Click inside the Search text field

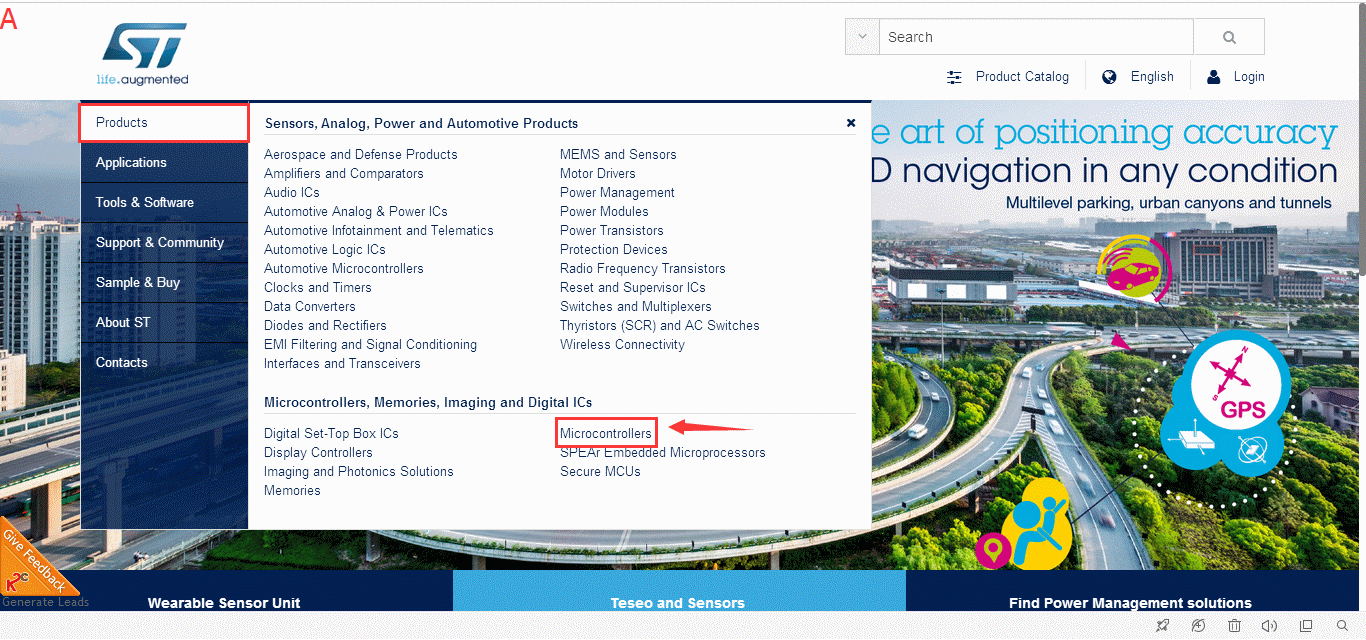[1036, 37]
